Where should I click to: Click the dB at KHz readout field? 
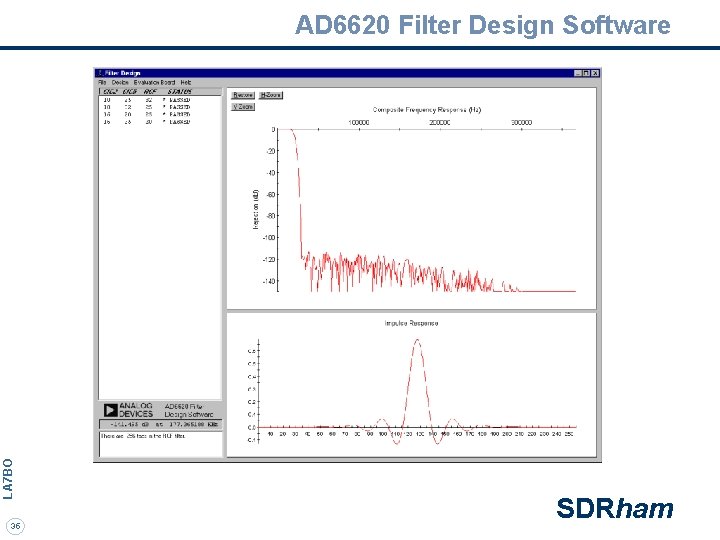(x=160, y=424)
